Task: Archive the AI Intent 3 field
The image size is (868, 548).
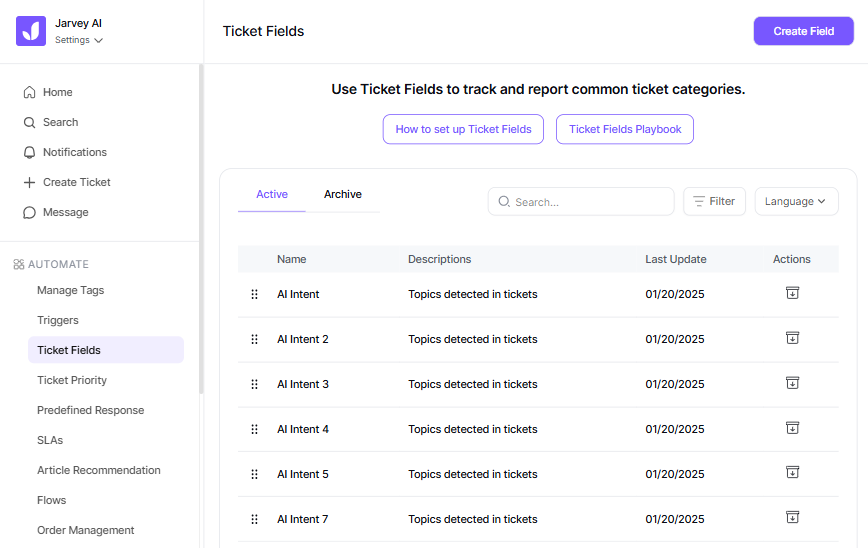Action: [x=792, y=383]
